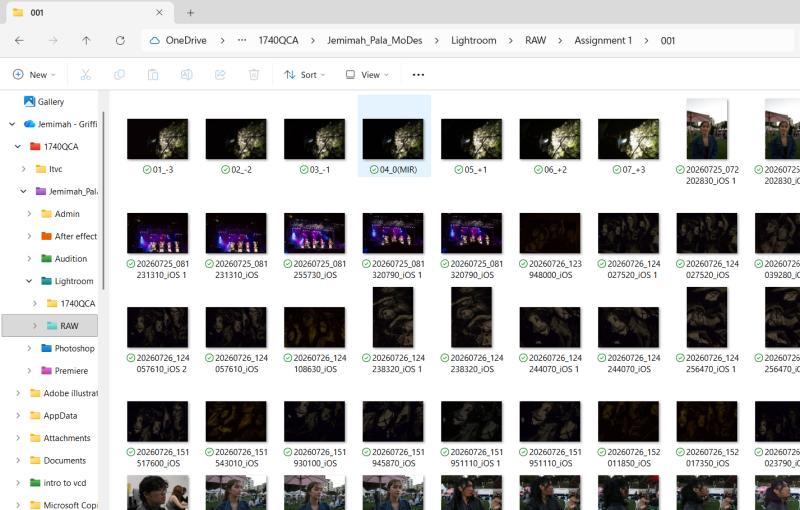Click the Copy icon in toolbar

click(x=119, y=74)
